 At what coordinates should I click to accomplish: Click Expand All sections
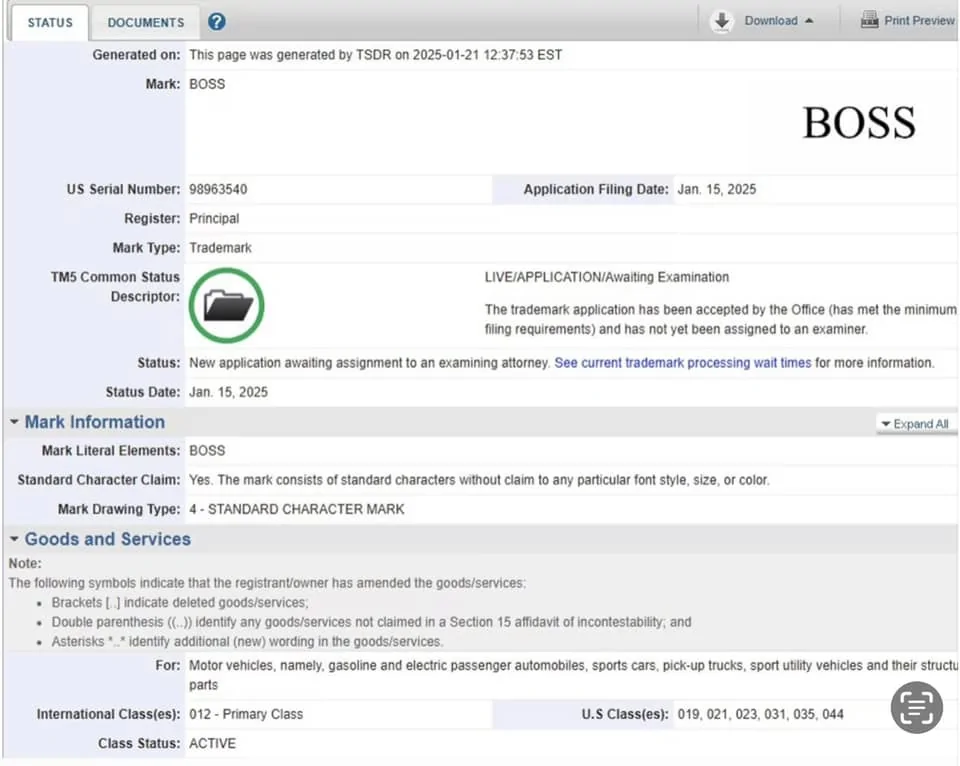coord(915,424)
